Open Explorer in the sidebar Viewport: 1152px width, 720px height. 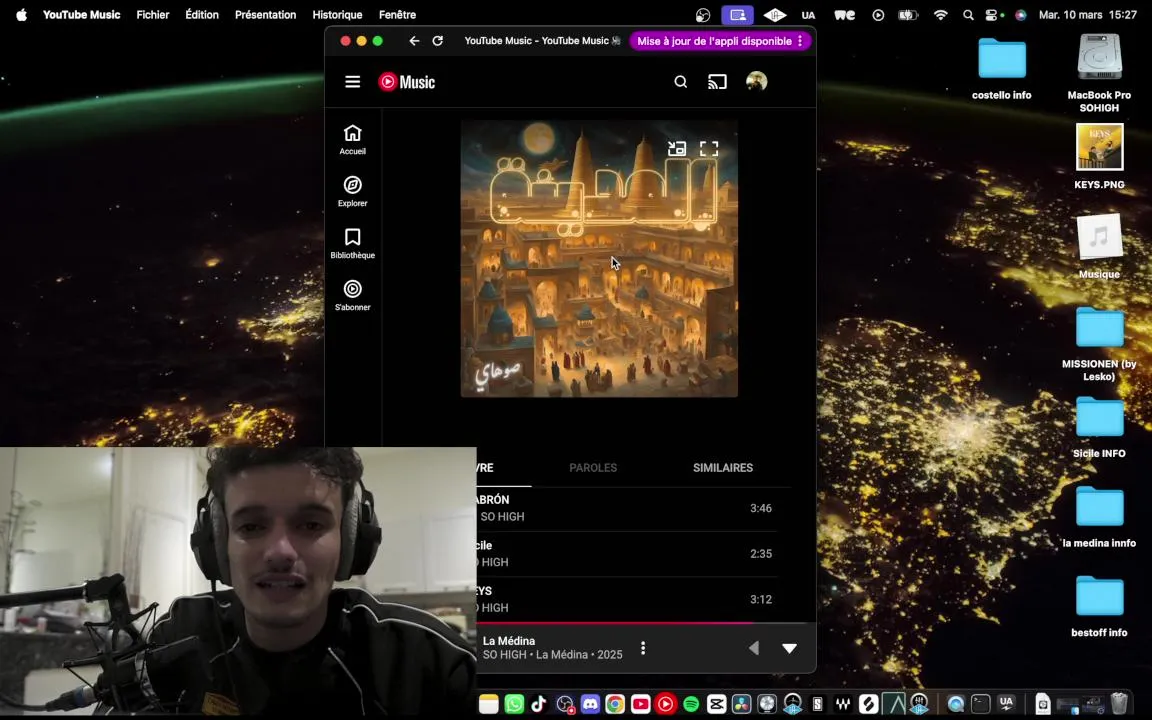click(353, 191)
